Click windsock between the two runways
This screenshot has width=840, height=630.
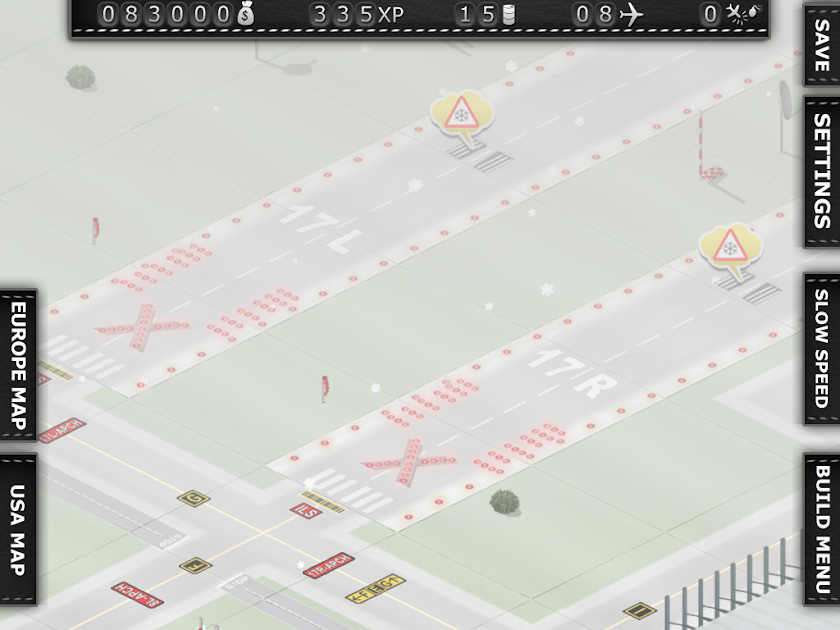coord(325,389)
